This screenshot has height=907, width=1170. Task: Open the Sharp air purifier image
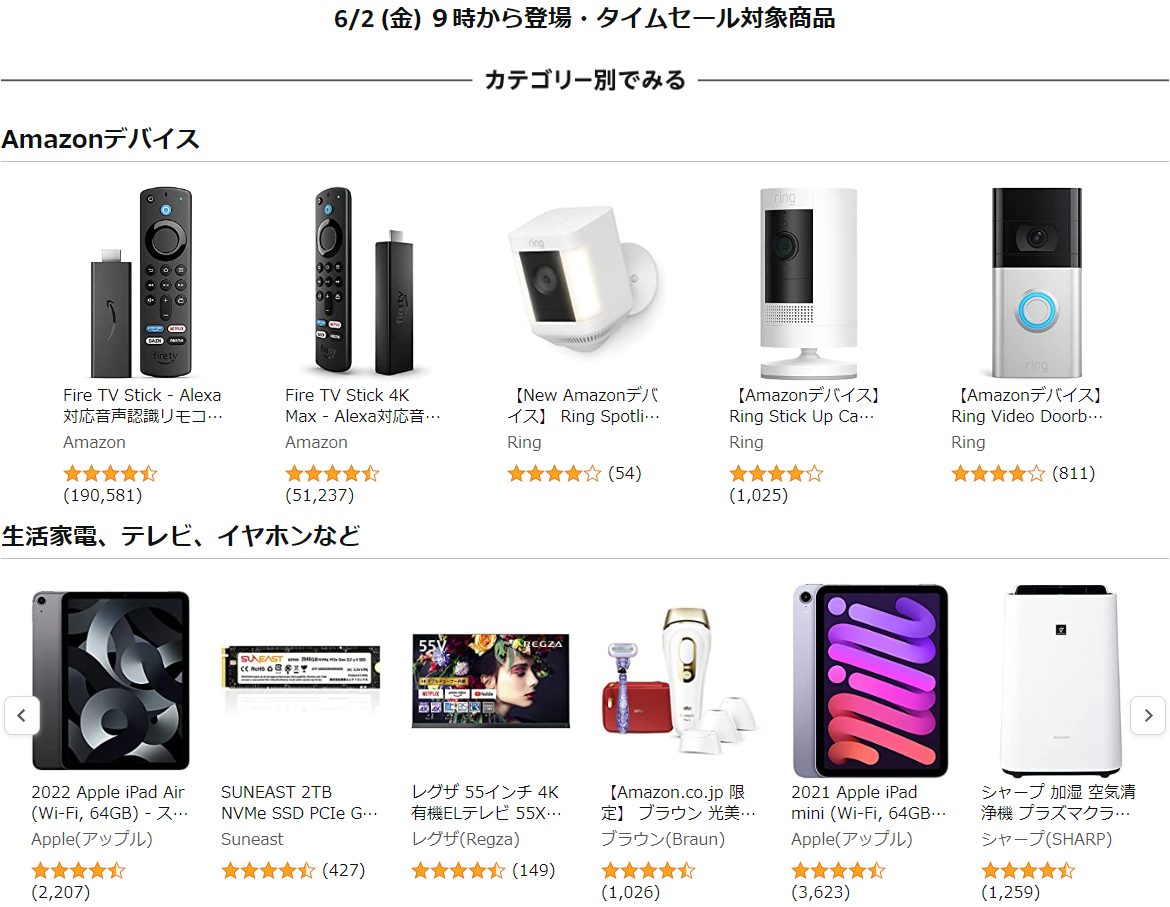point(1061,680)
